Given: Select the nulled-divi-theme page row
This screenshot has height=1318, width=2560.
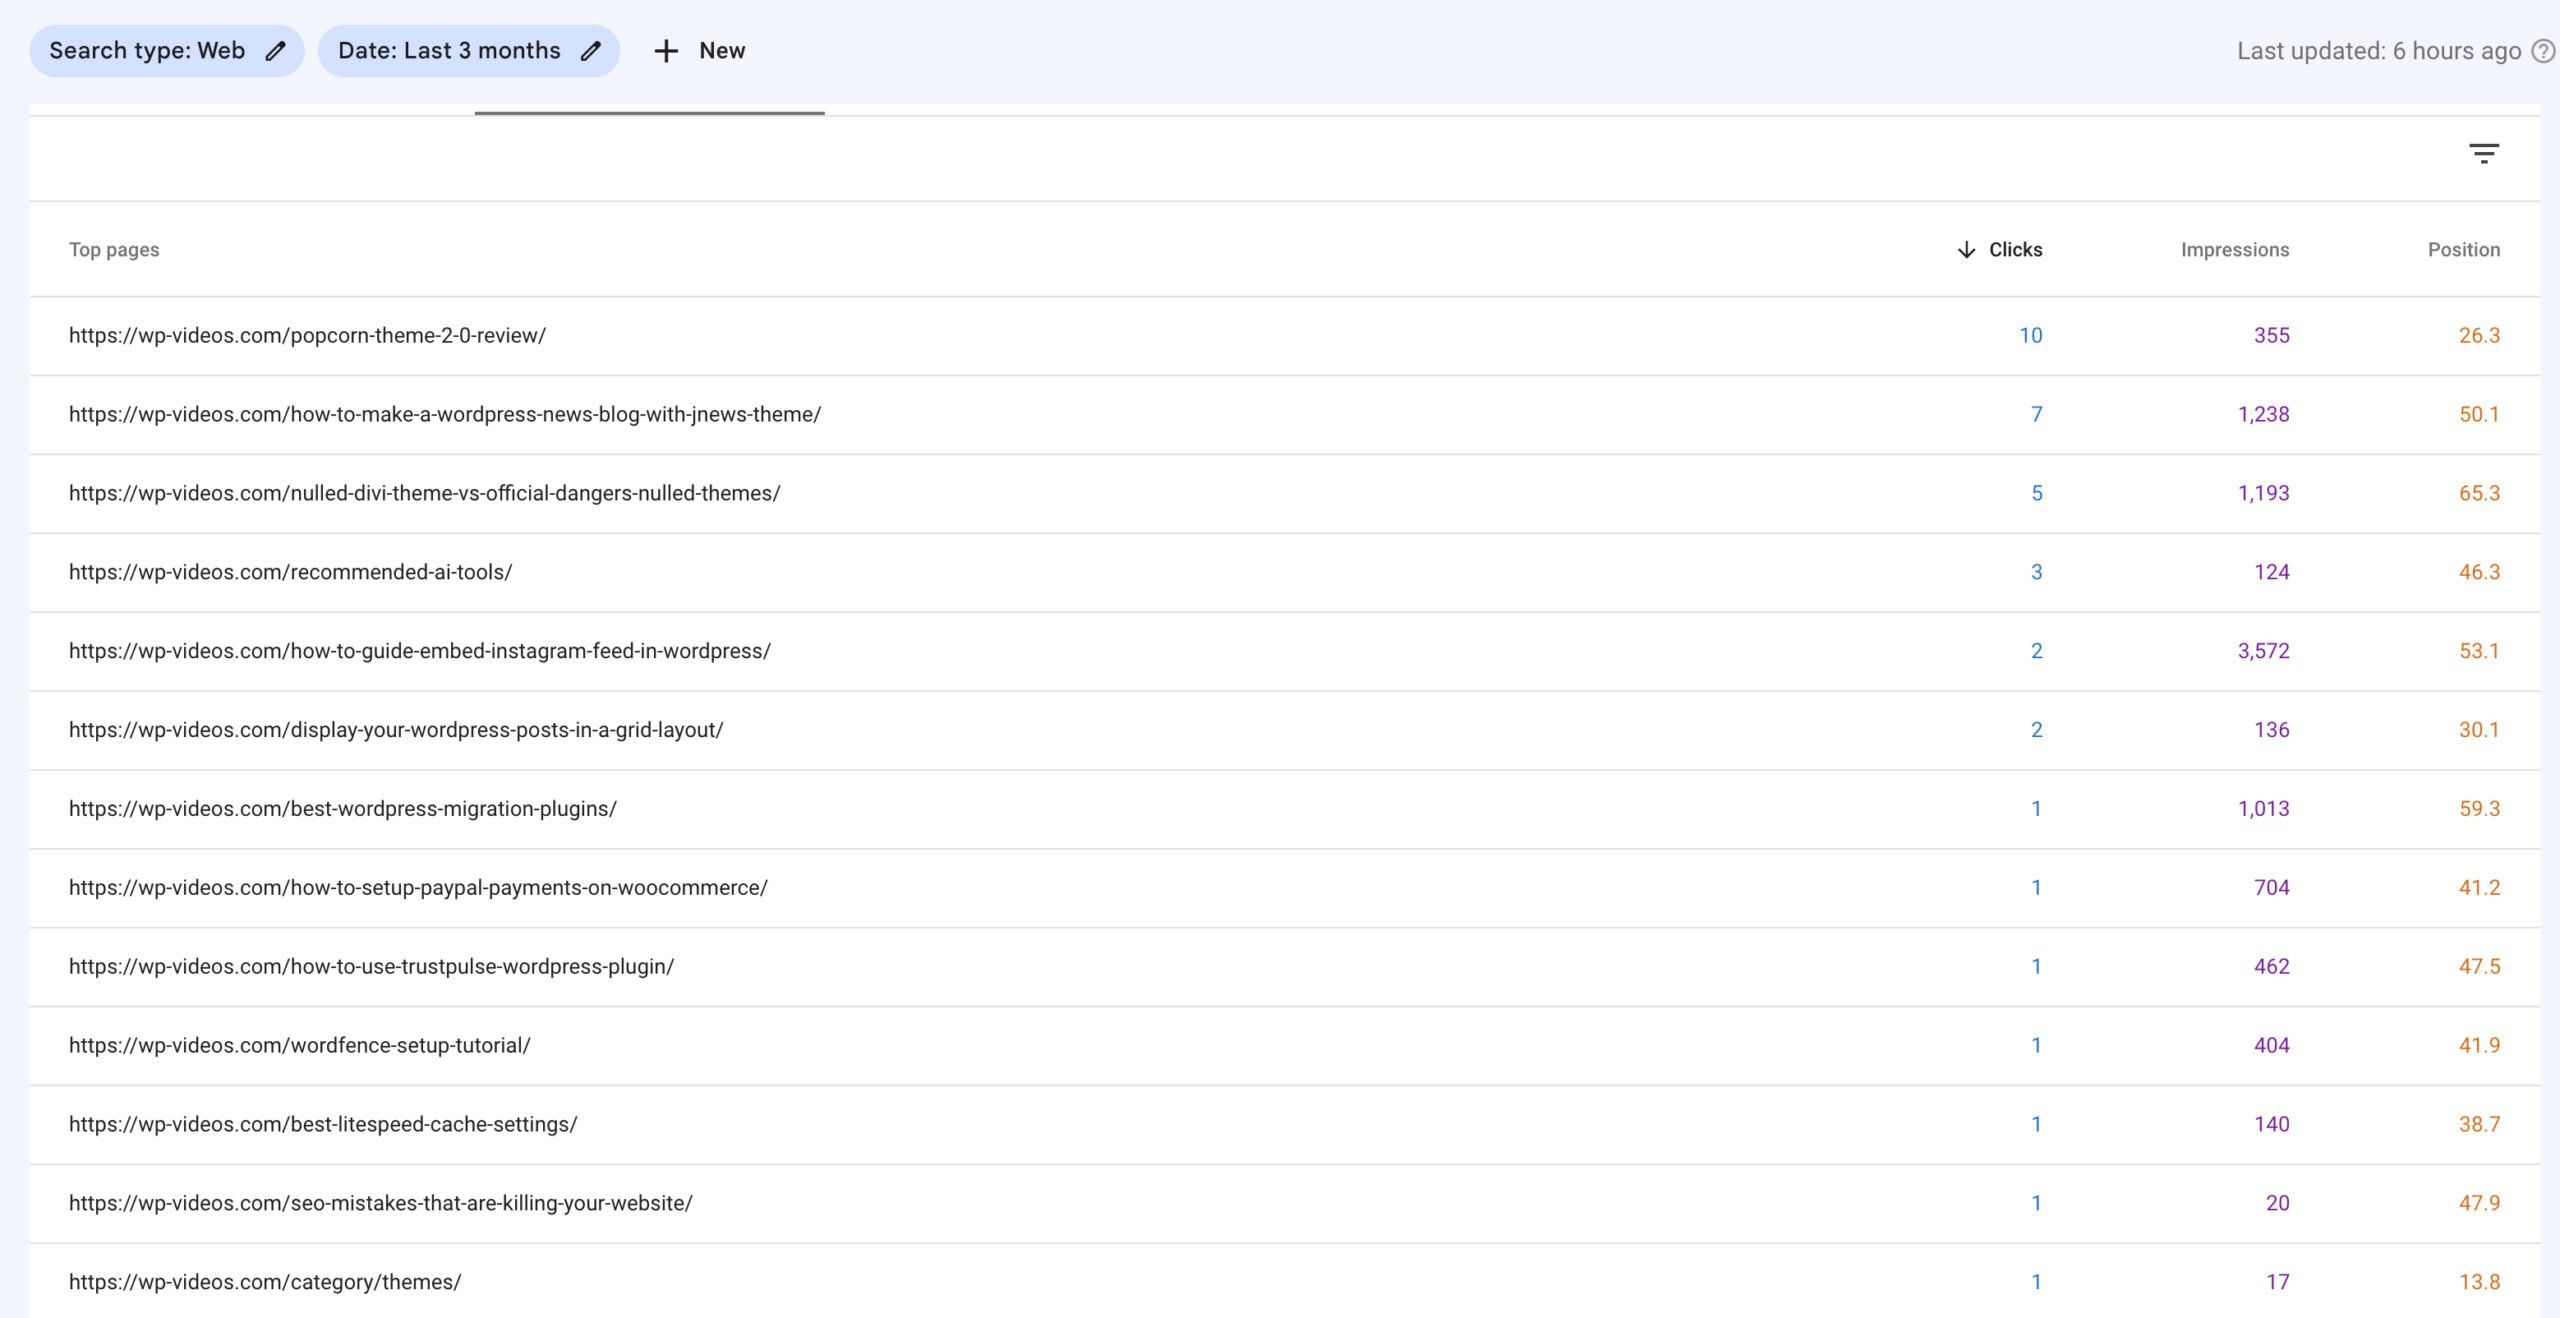Looking at the screenshot, I should tap(424, 494).
